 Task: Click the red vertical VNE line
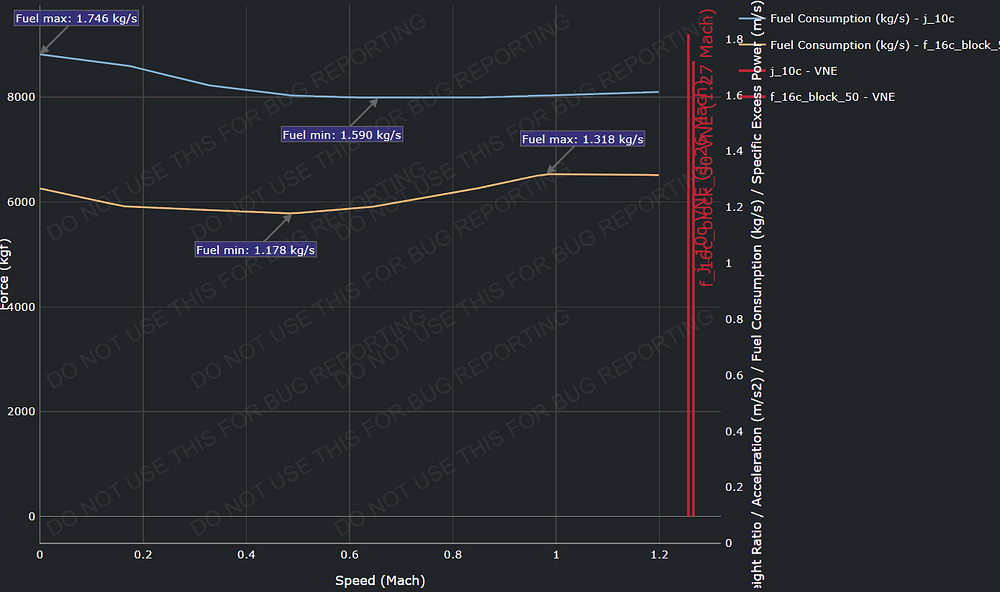[689, 300]
